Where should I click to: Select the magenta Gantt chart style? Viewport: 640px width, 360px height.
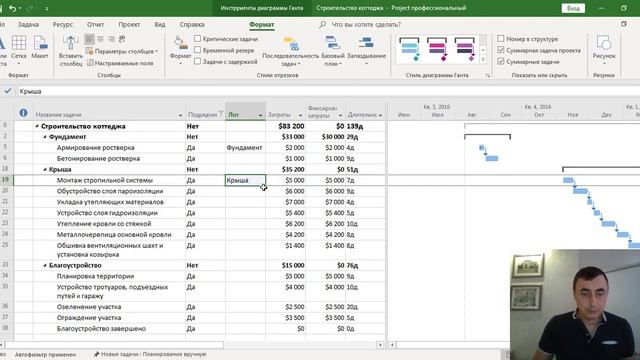(437, 49)
